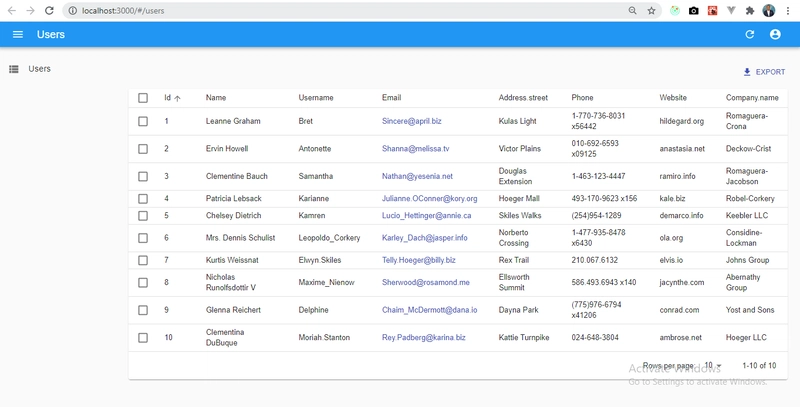
Task: Sort by the Phone column header
Action: [x=582, y=97]
